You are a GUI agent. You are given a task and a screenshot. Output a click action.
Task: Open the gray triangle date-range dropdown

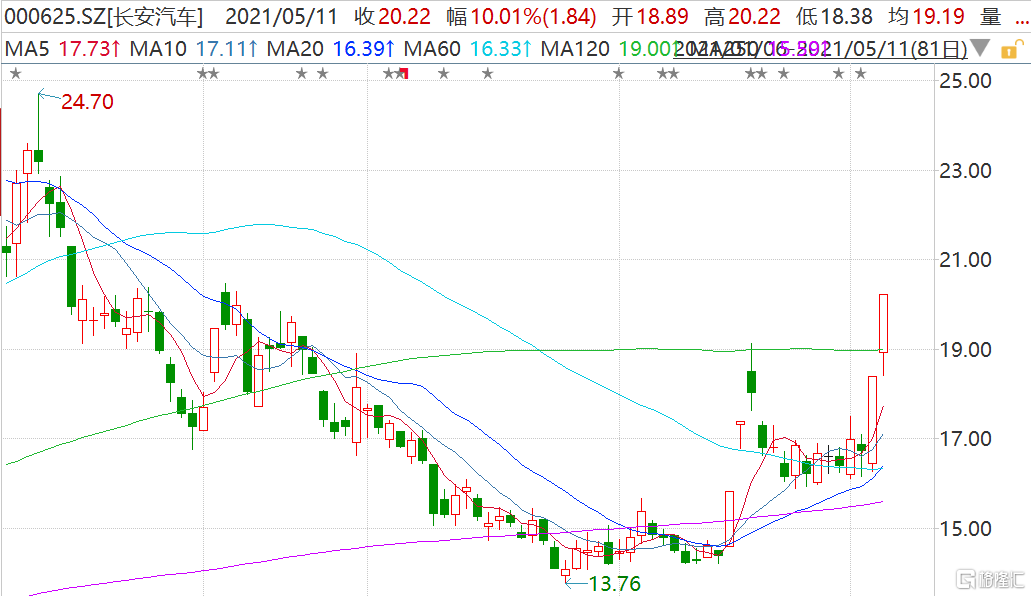click(980, 48)
